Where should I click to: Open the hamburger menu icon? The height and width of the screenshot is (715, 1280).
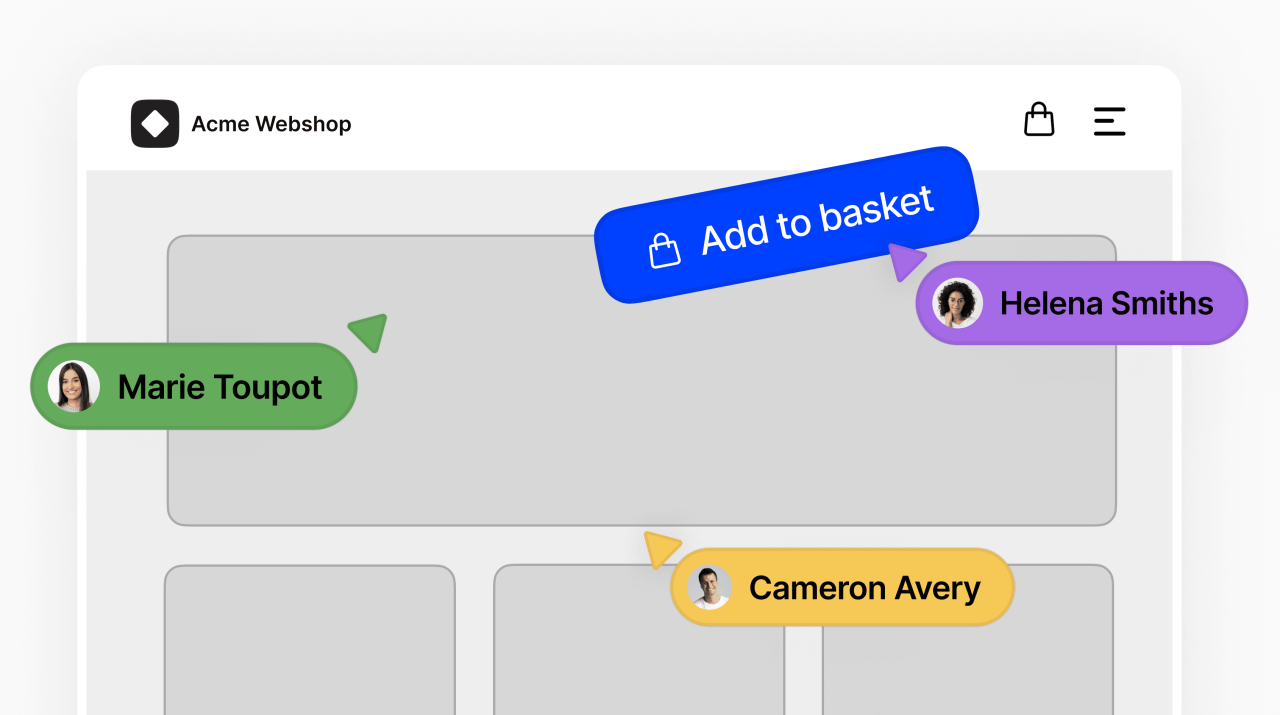1110,120
